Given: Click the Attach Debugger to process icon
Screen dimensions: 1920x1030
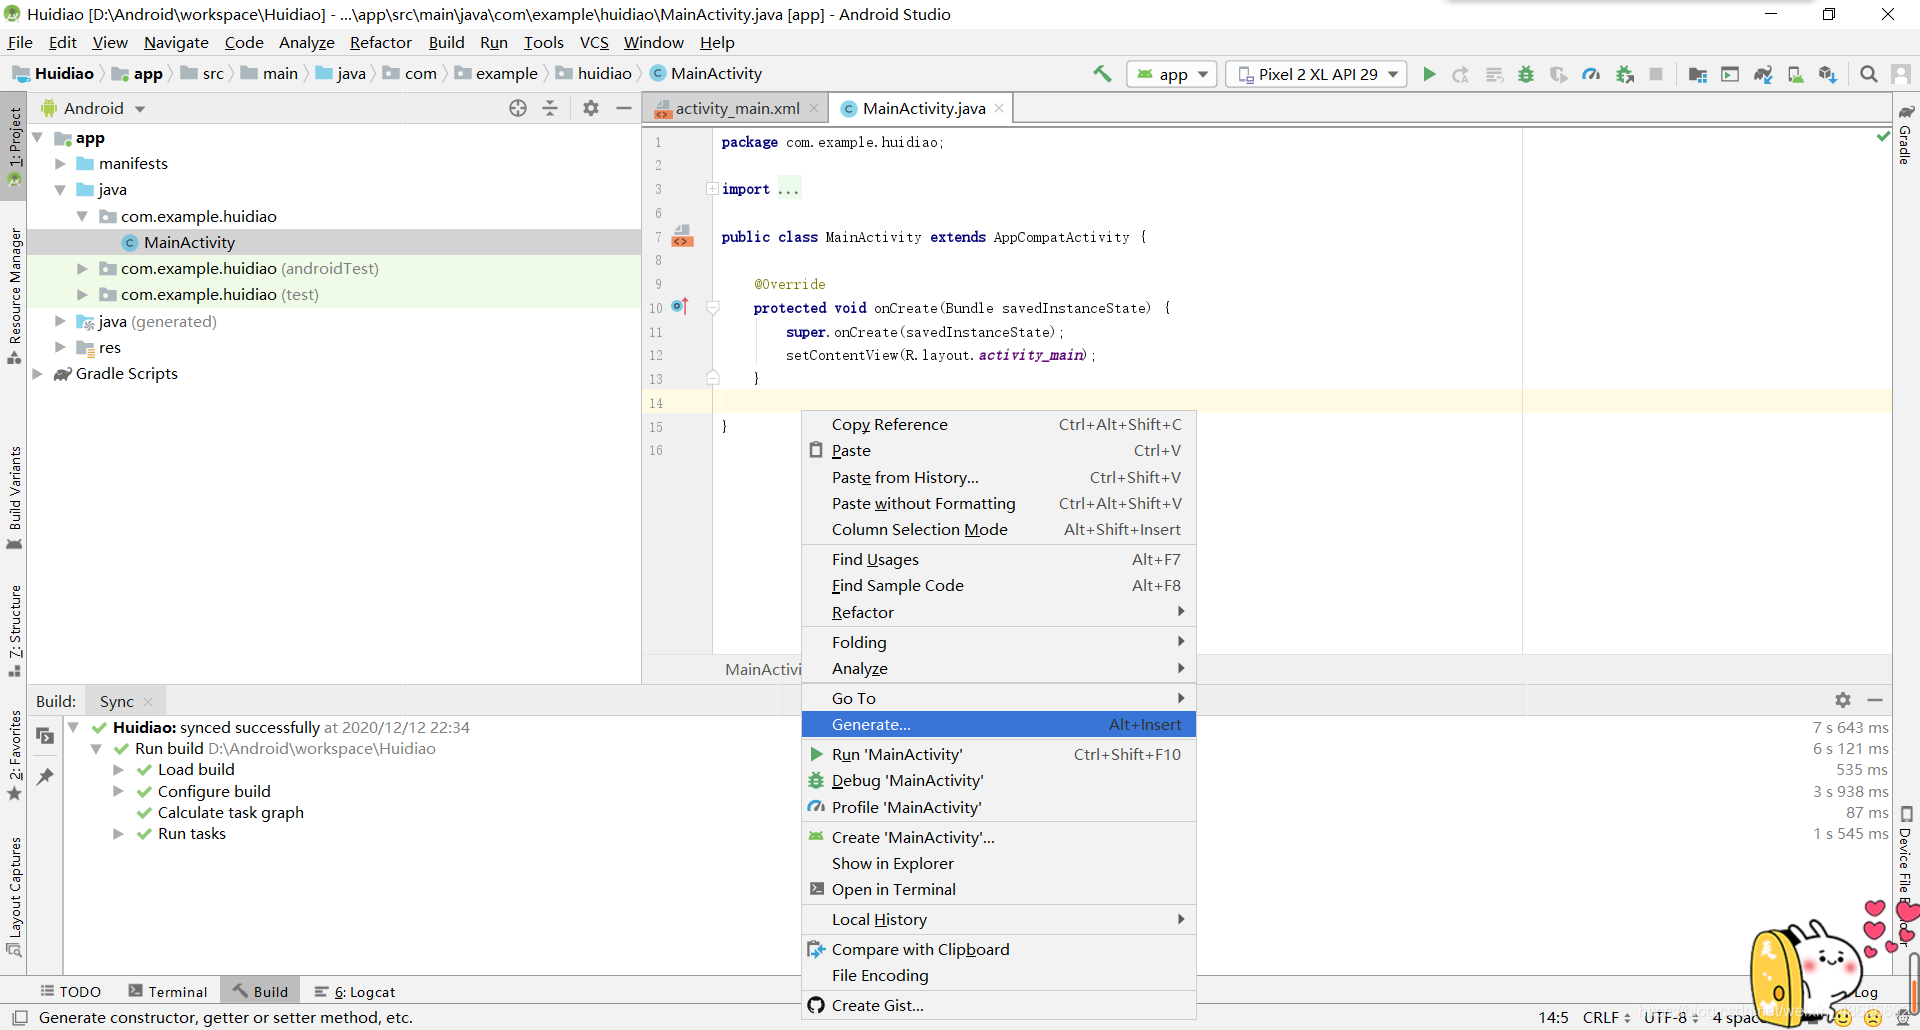Looking at the screenshot, I should (1625, 74).
